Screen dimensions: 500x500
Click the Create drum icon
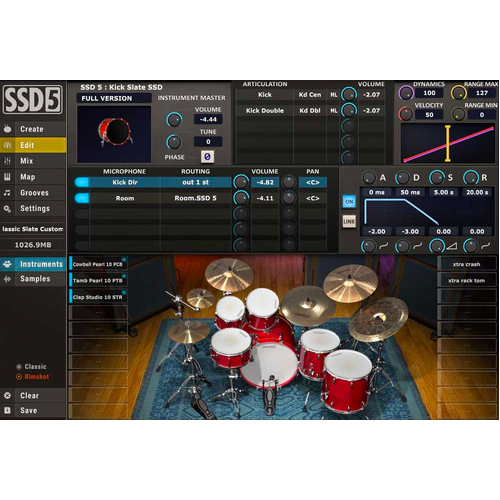pyautogui.click(x=7, y=129)
